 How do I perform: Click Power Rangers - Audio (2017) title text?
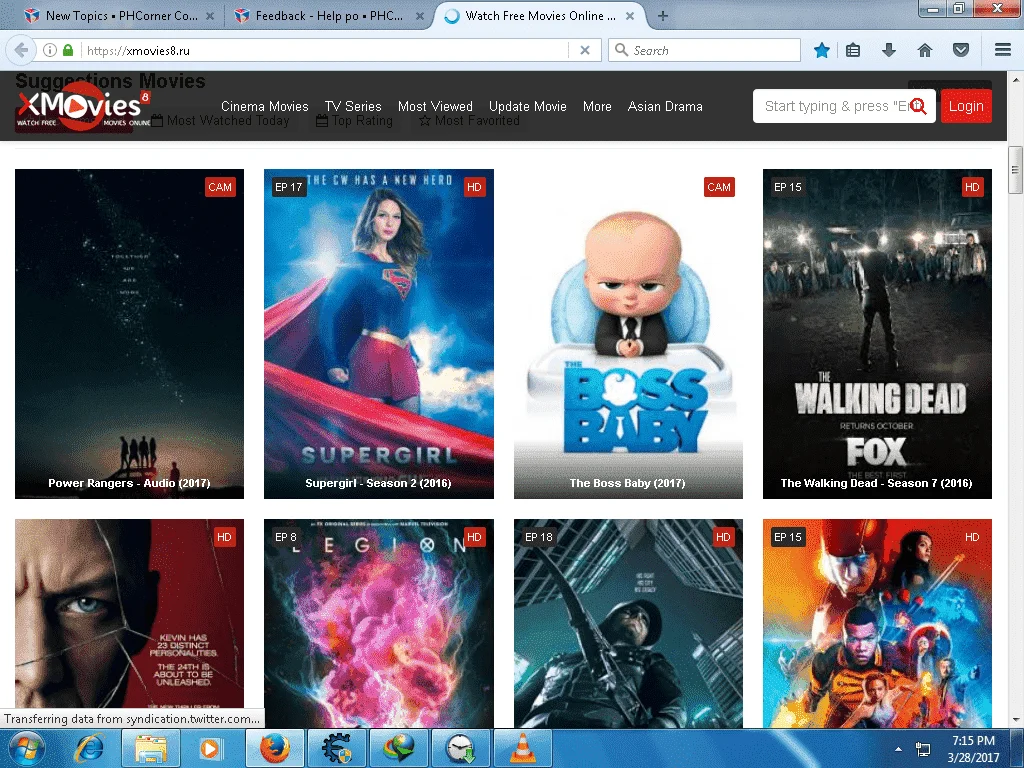(x=129, y=483)
